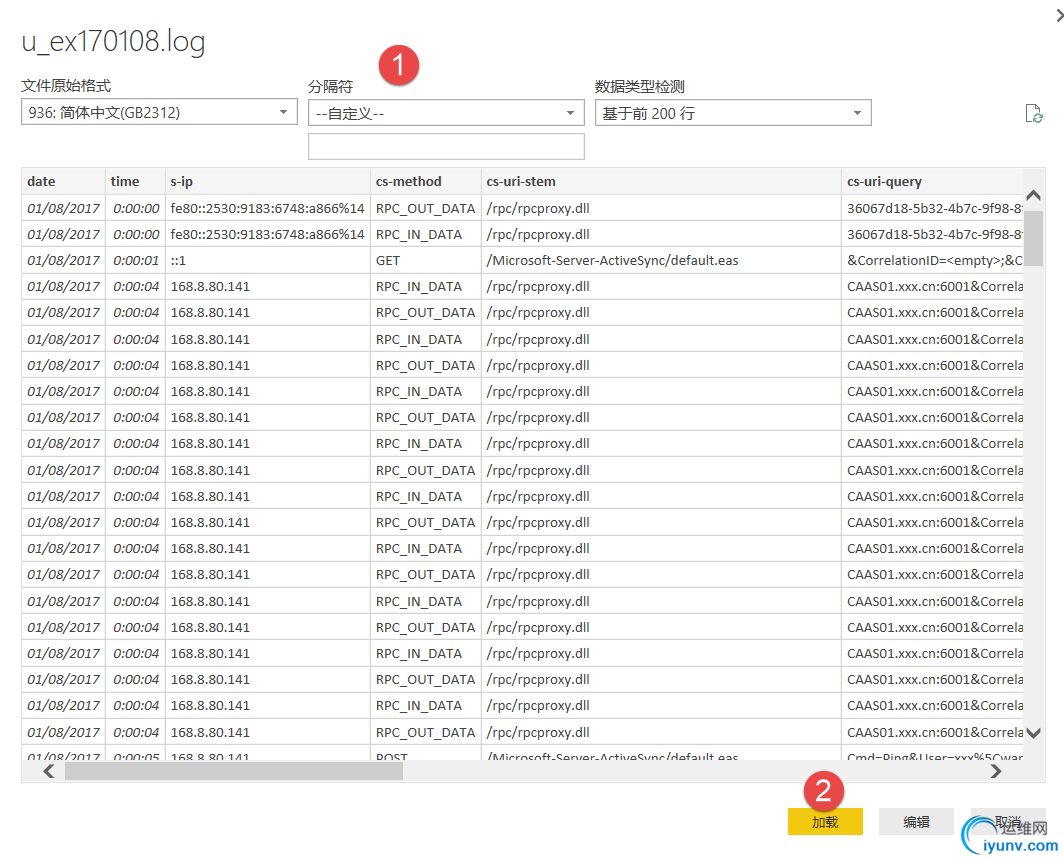Click RPC_OUT_DATA in the first row
This screenshot has width=1064, height=862.
coord(425,208)
